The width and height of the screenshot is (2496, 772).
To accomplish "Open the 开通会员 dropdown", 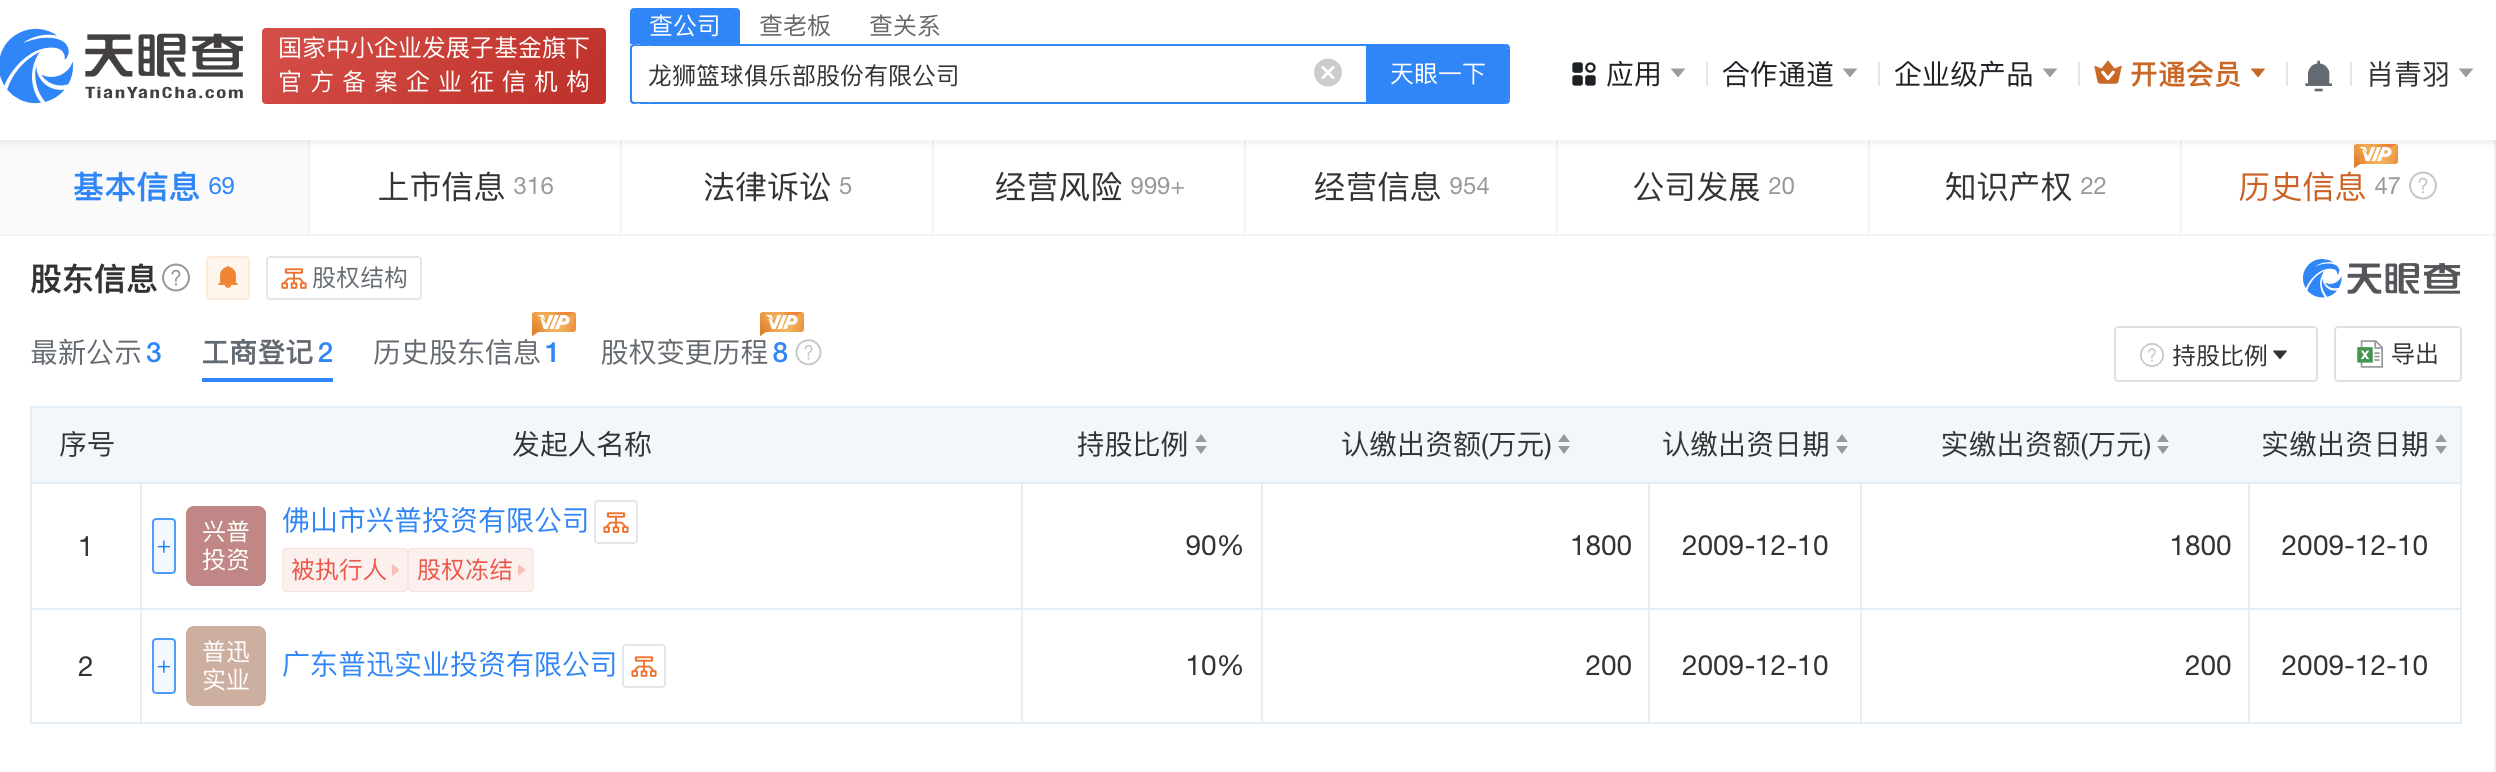I will [x=2180, y=74].
